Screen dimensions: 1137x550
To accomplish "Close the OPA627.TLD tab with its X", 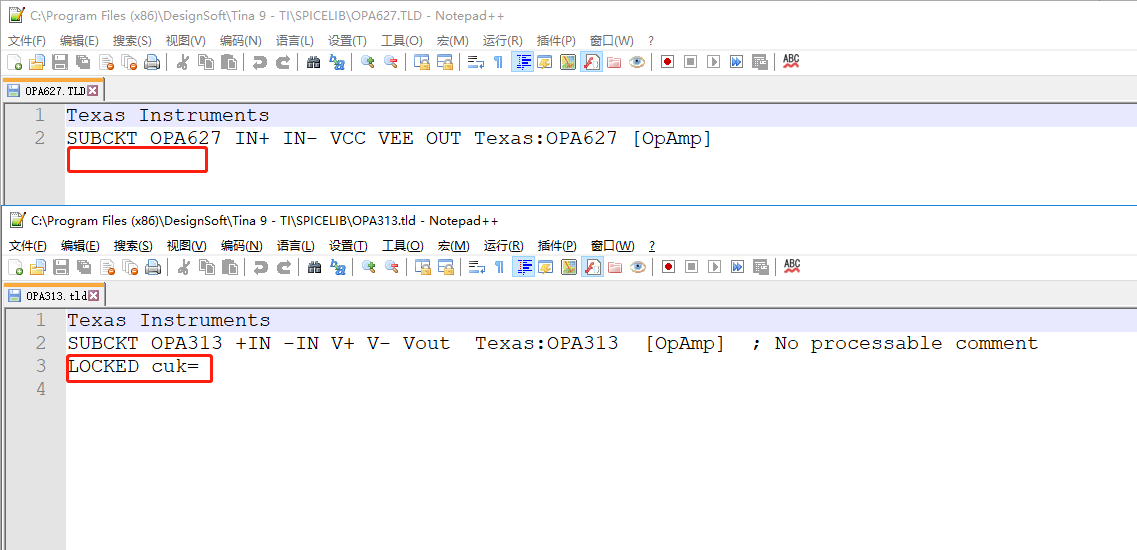I will (93, 91).
